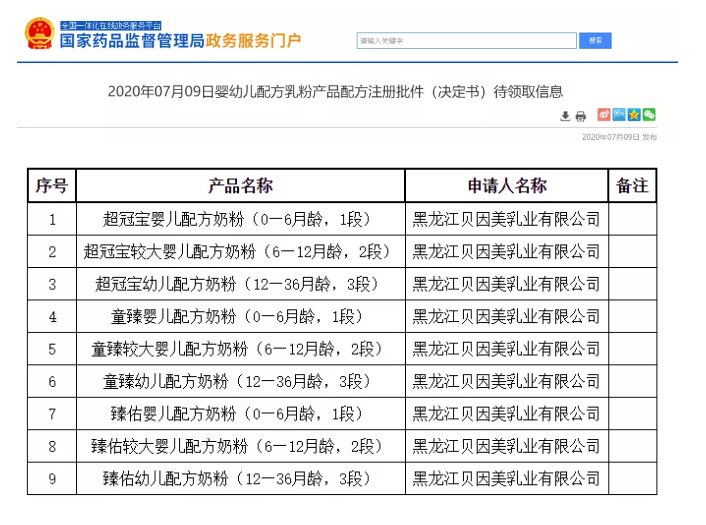Click the 产品名称 column header

[240, 186]
